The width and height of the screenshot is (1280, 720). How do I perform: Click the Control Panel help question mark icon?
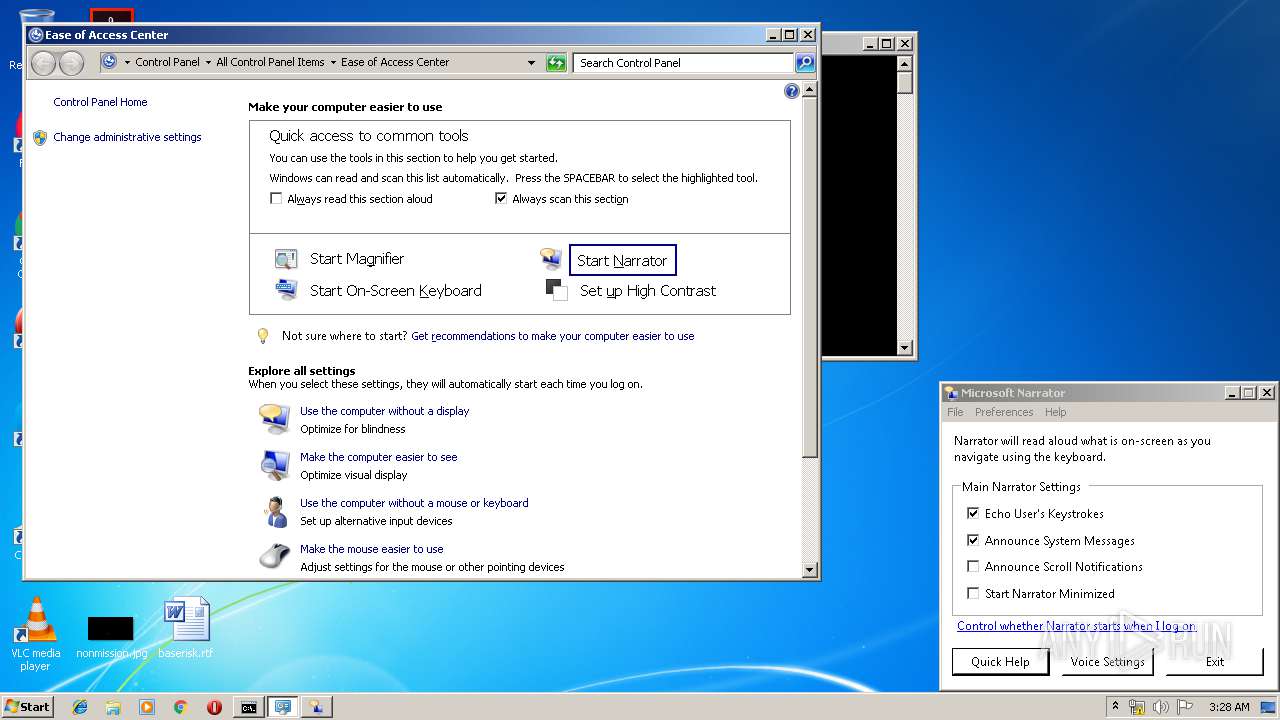pos(792,91)
